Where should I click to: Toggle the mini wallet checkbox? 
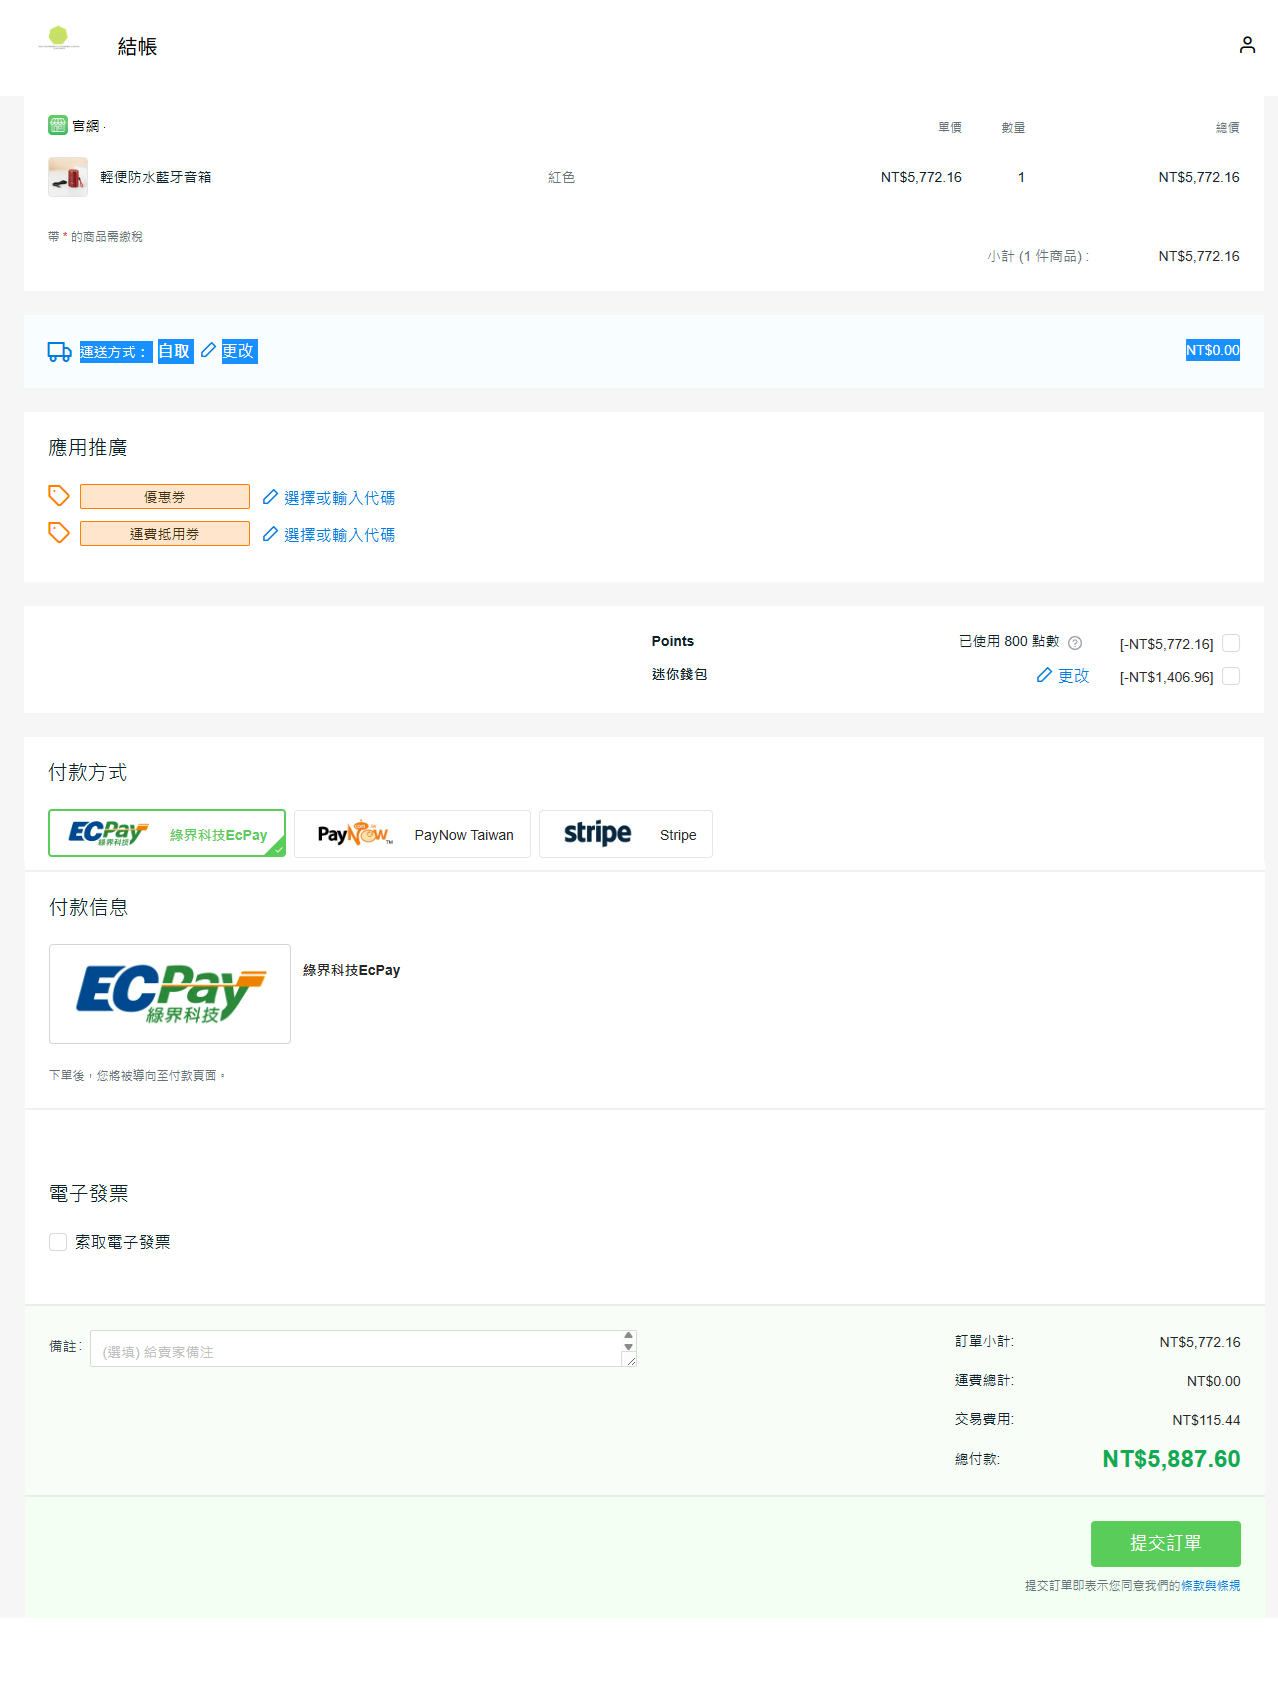pyautogui.click(x=1231, y=676)
